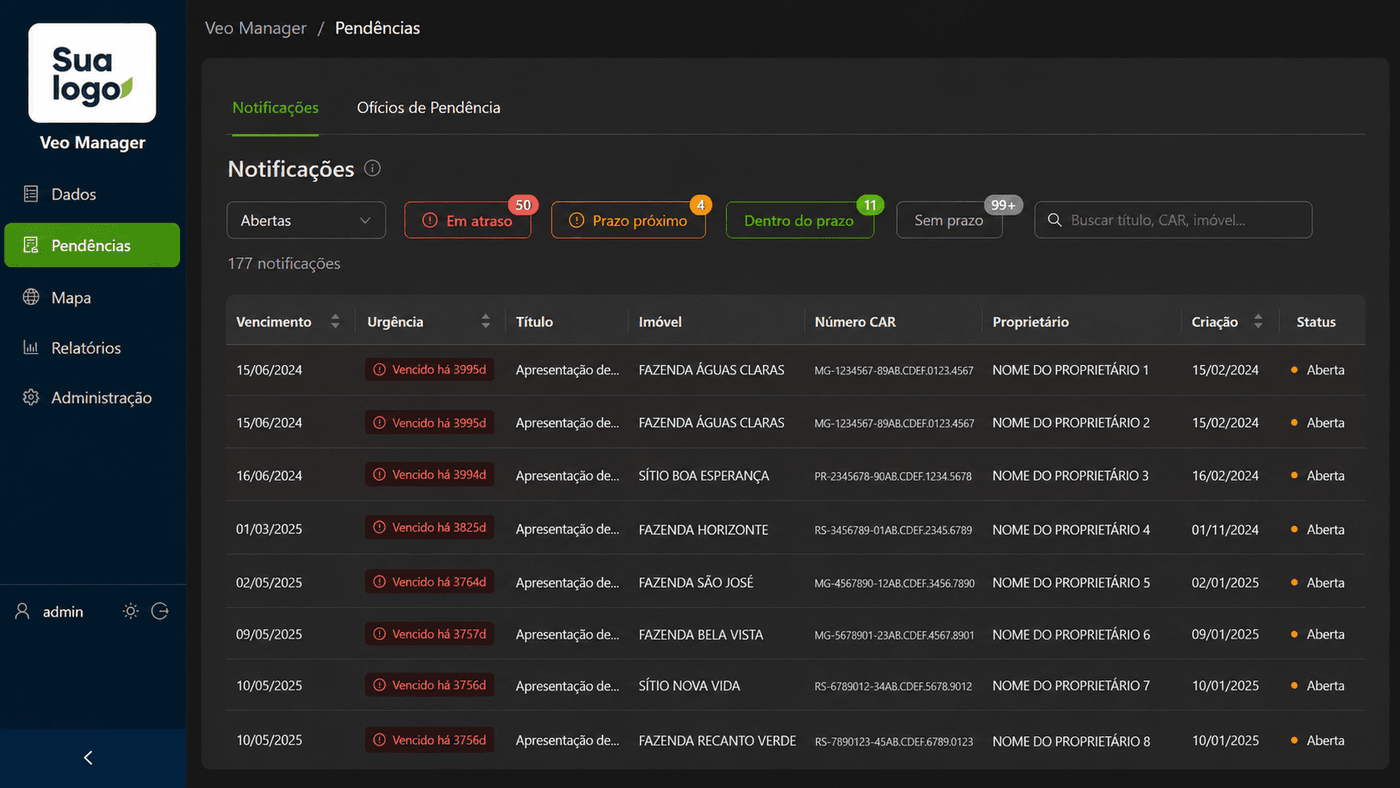Screen dimensions: 1400x788
Task: Open the Abertas status dropdown
Action: tap(307, 220)
